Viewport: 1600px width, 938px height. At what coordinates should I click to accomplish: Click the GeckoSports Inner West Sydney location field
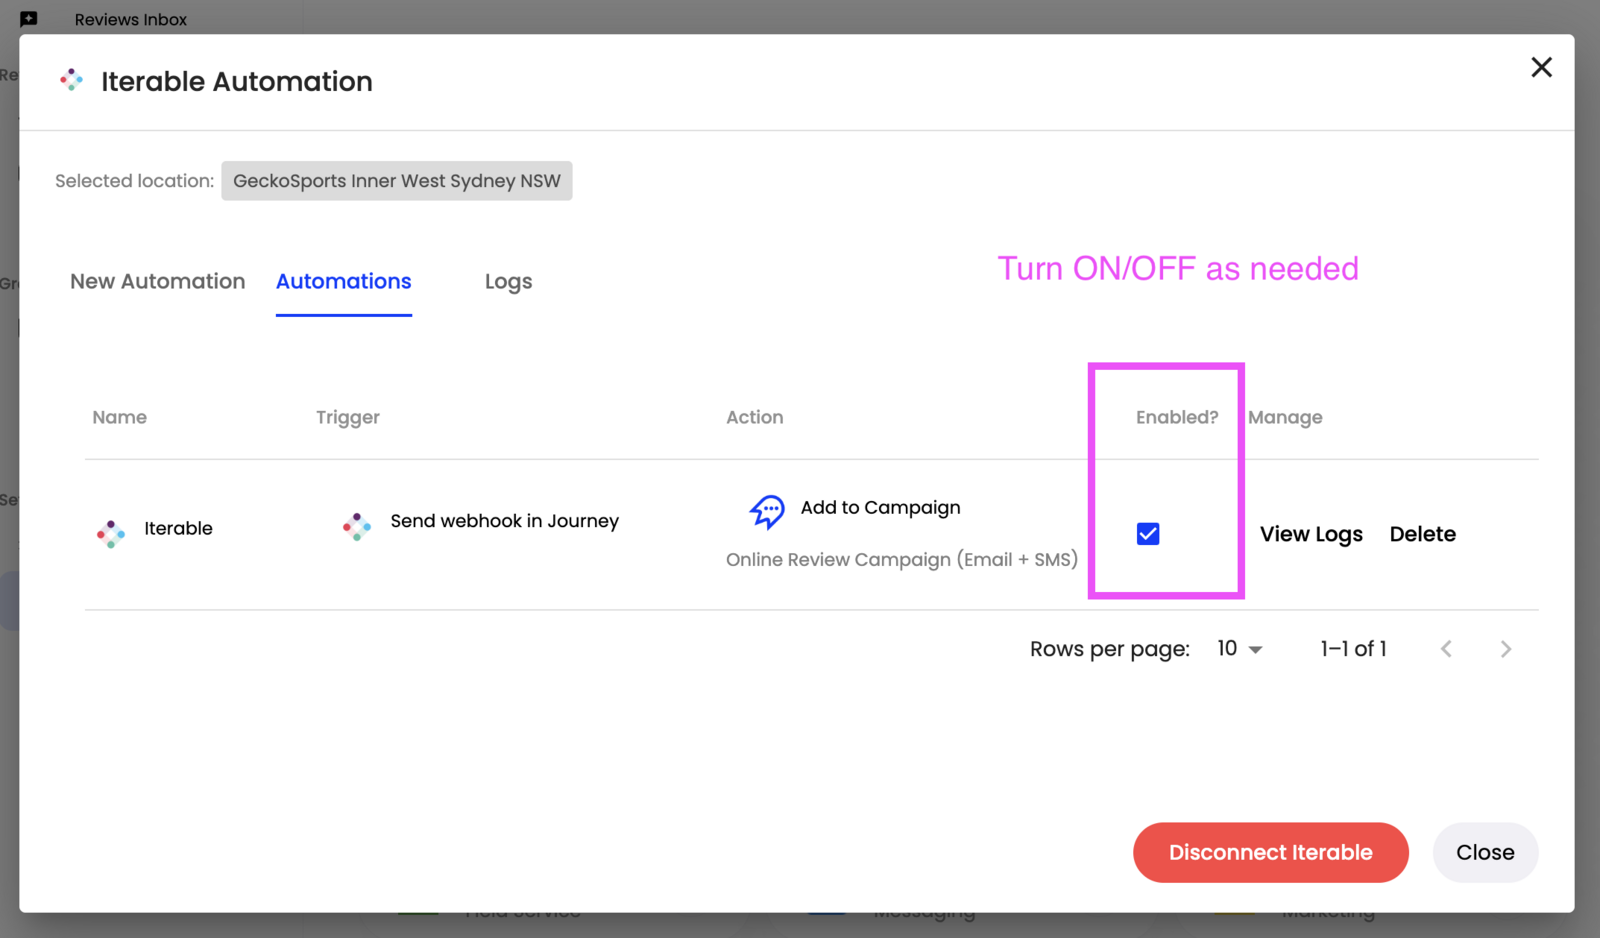[x=397, y=181]
